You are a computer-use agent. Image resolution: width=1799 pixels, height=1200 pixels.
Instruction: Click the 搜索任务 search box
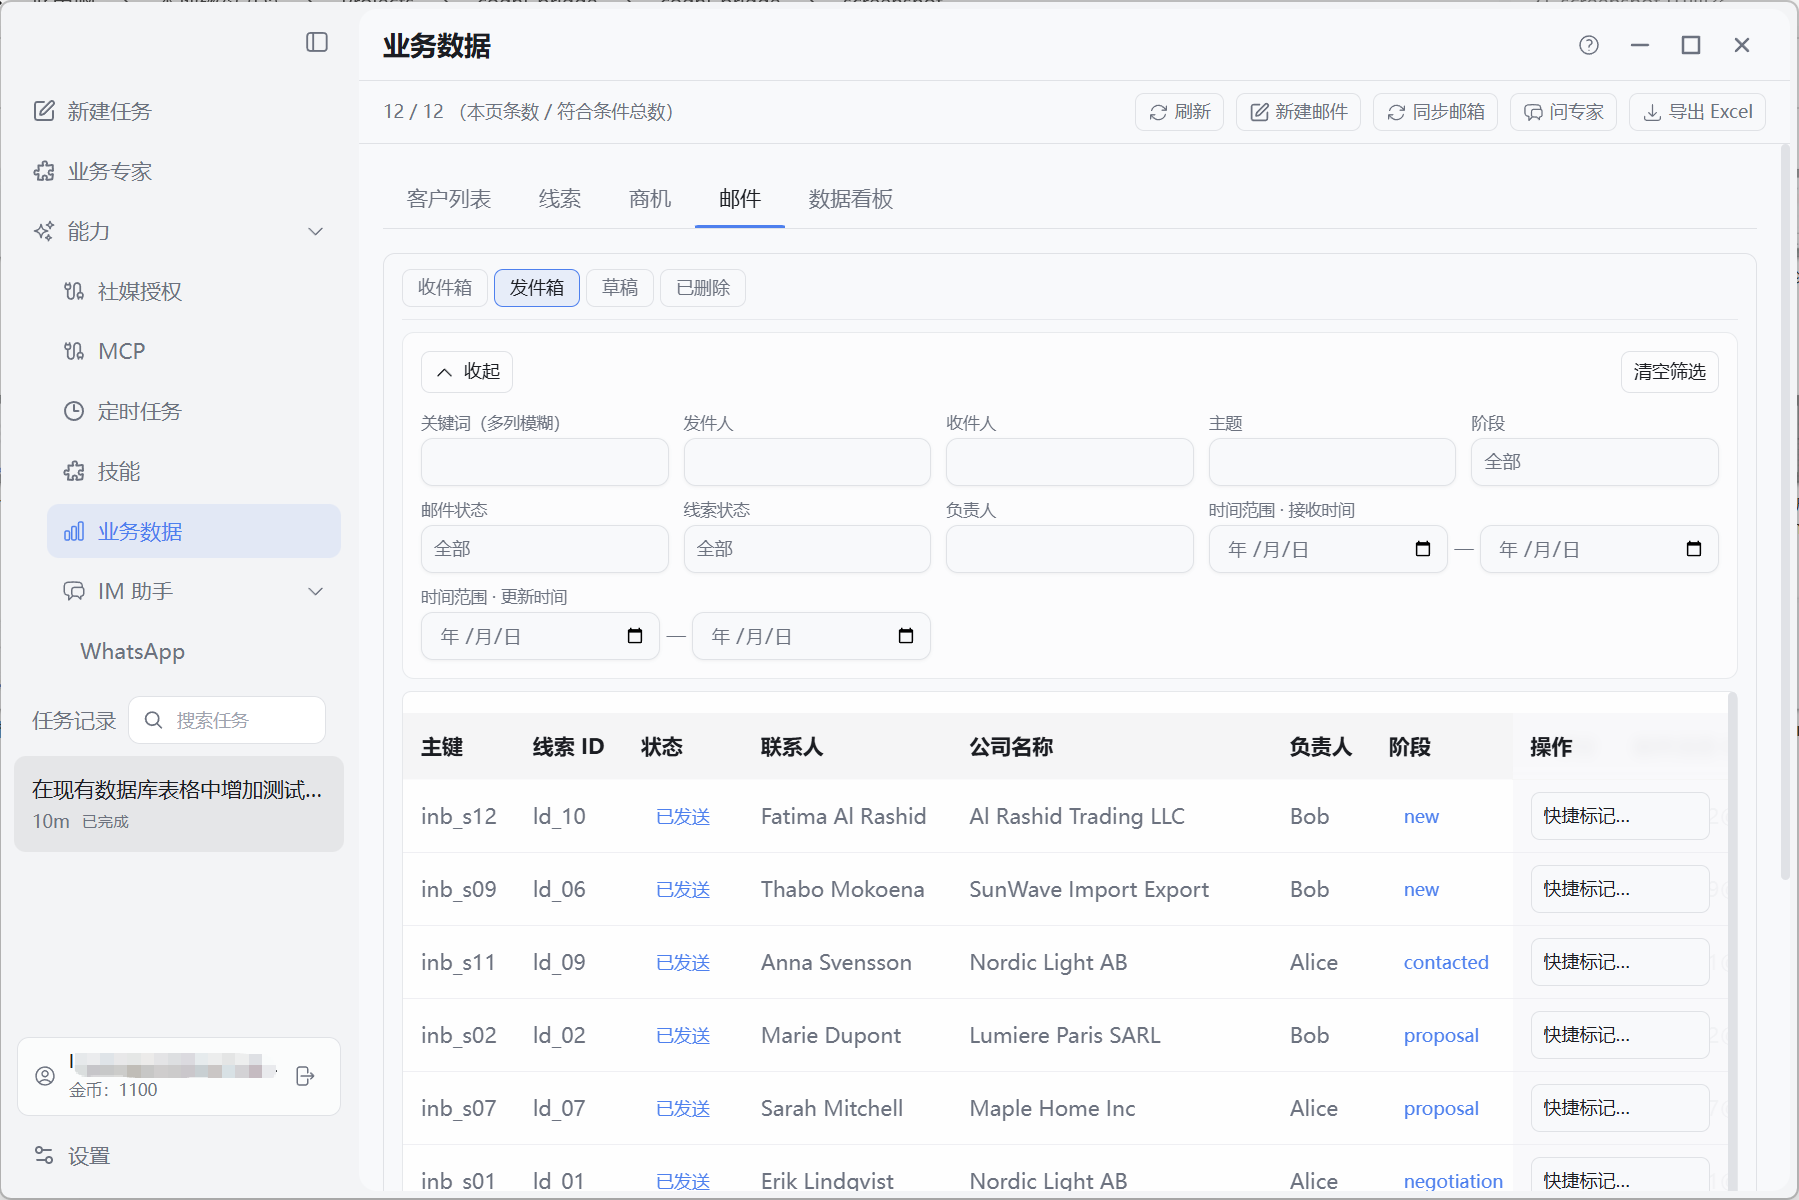click(x=227, y=720)
